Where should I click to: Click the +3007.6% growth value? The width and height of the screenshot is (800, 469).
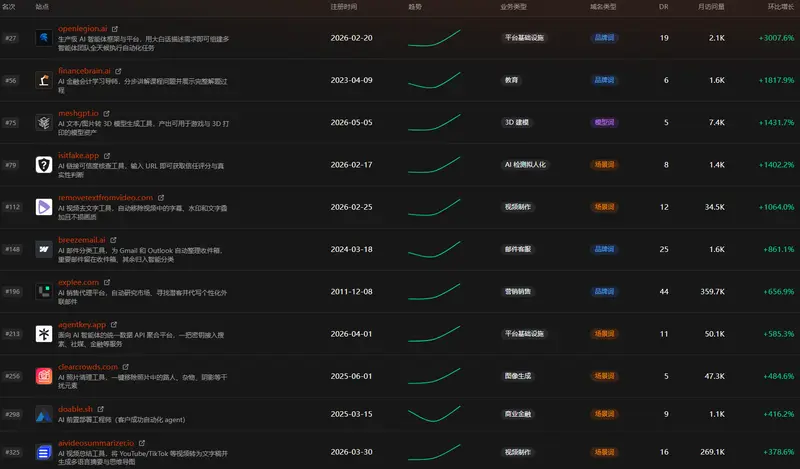click(776, 38)
